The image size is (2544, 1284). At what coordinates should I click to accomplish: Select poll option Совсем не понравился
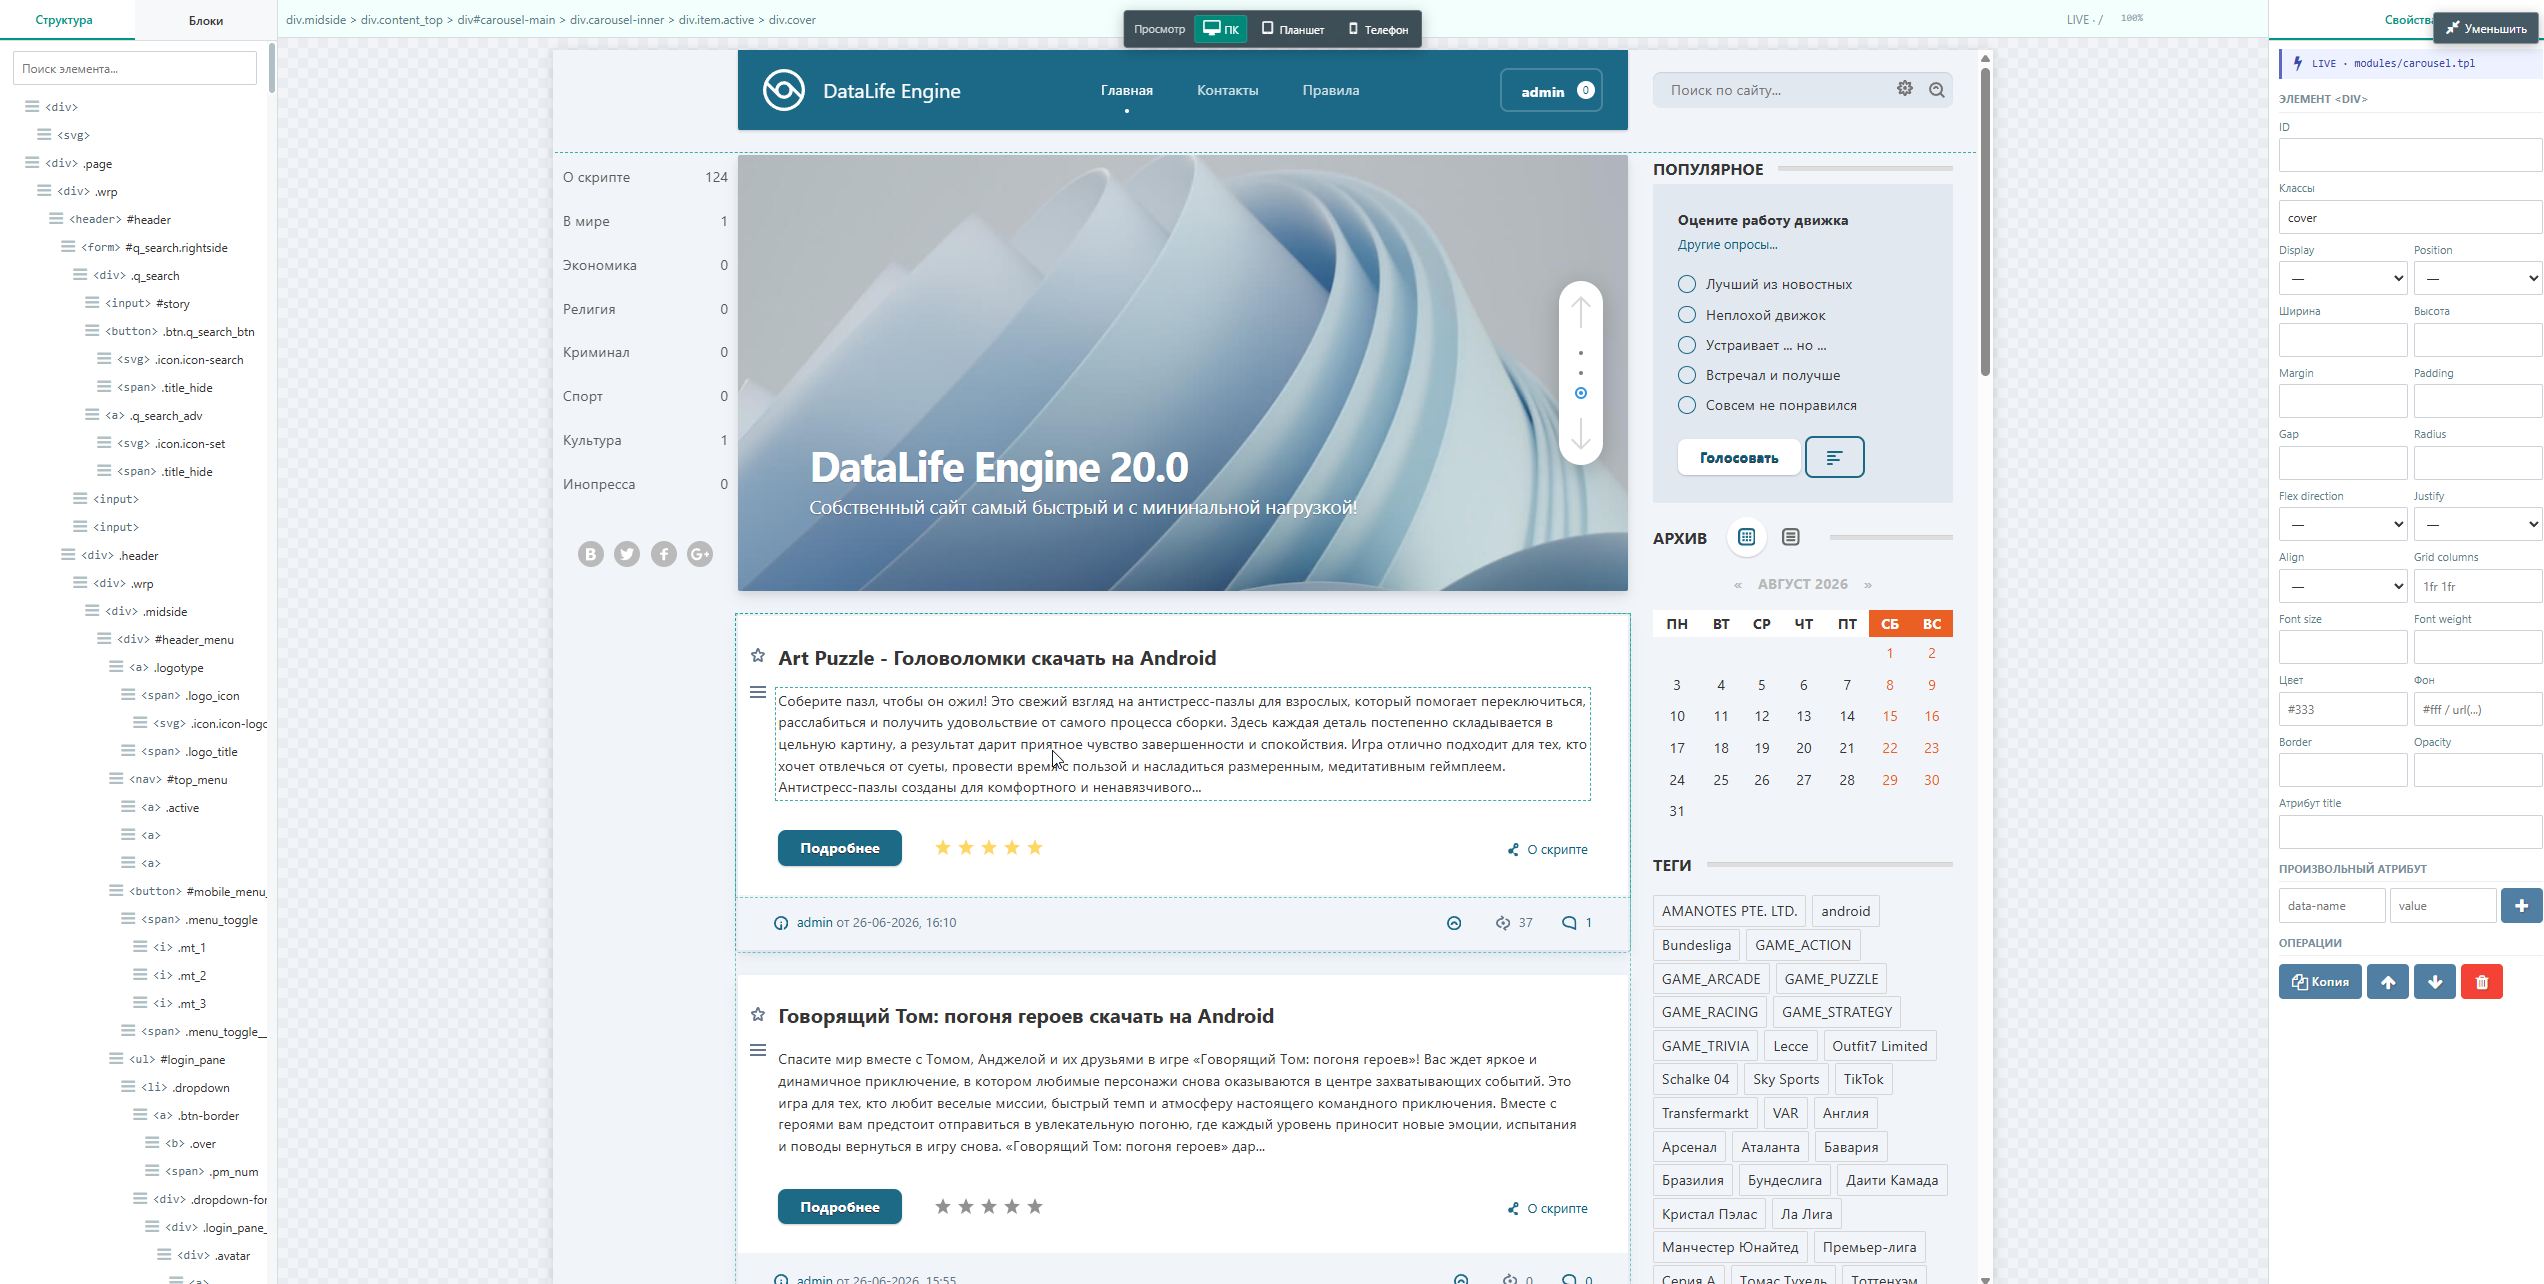coord(1687,405)
